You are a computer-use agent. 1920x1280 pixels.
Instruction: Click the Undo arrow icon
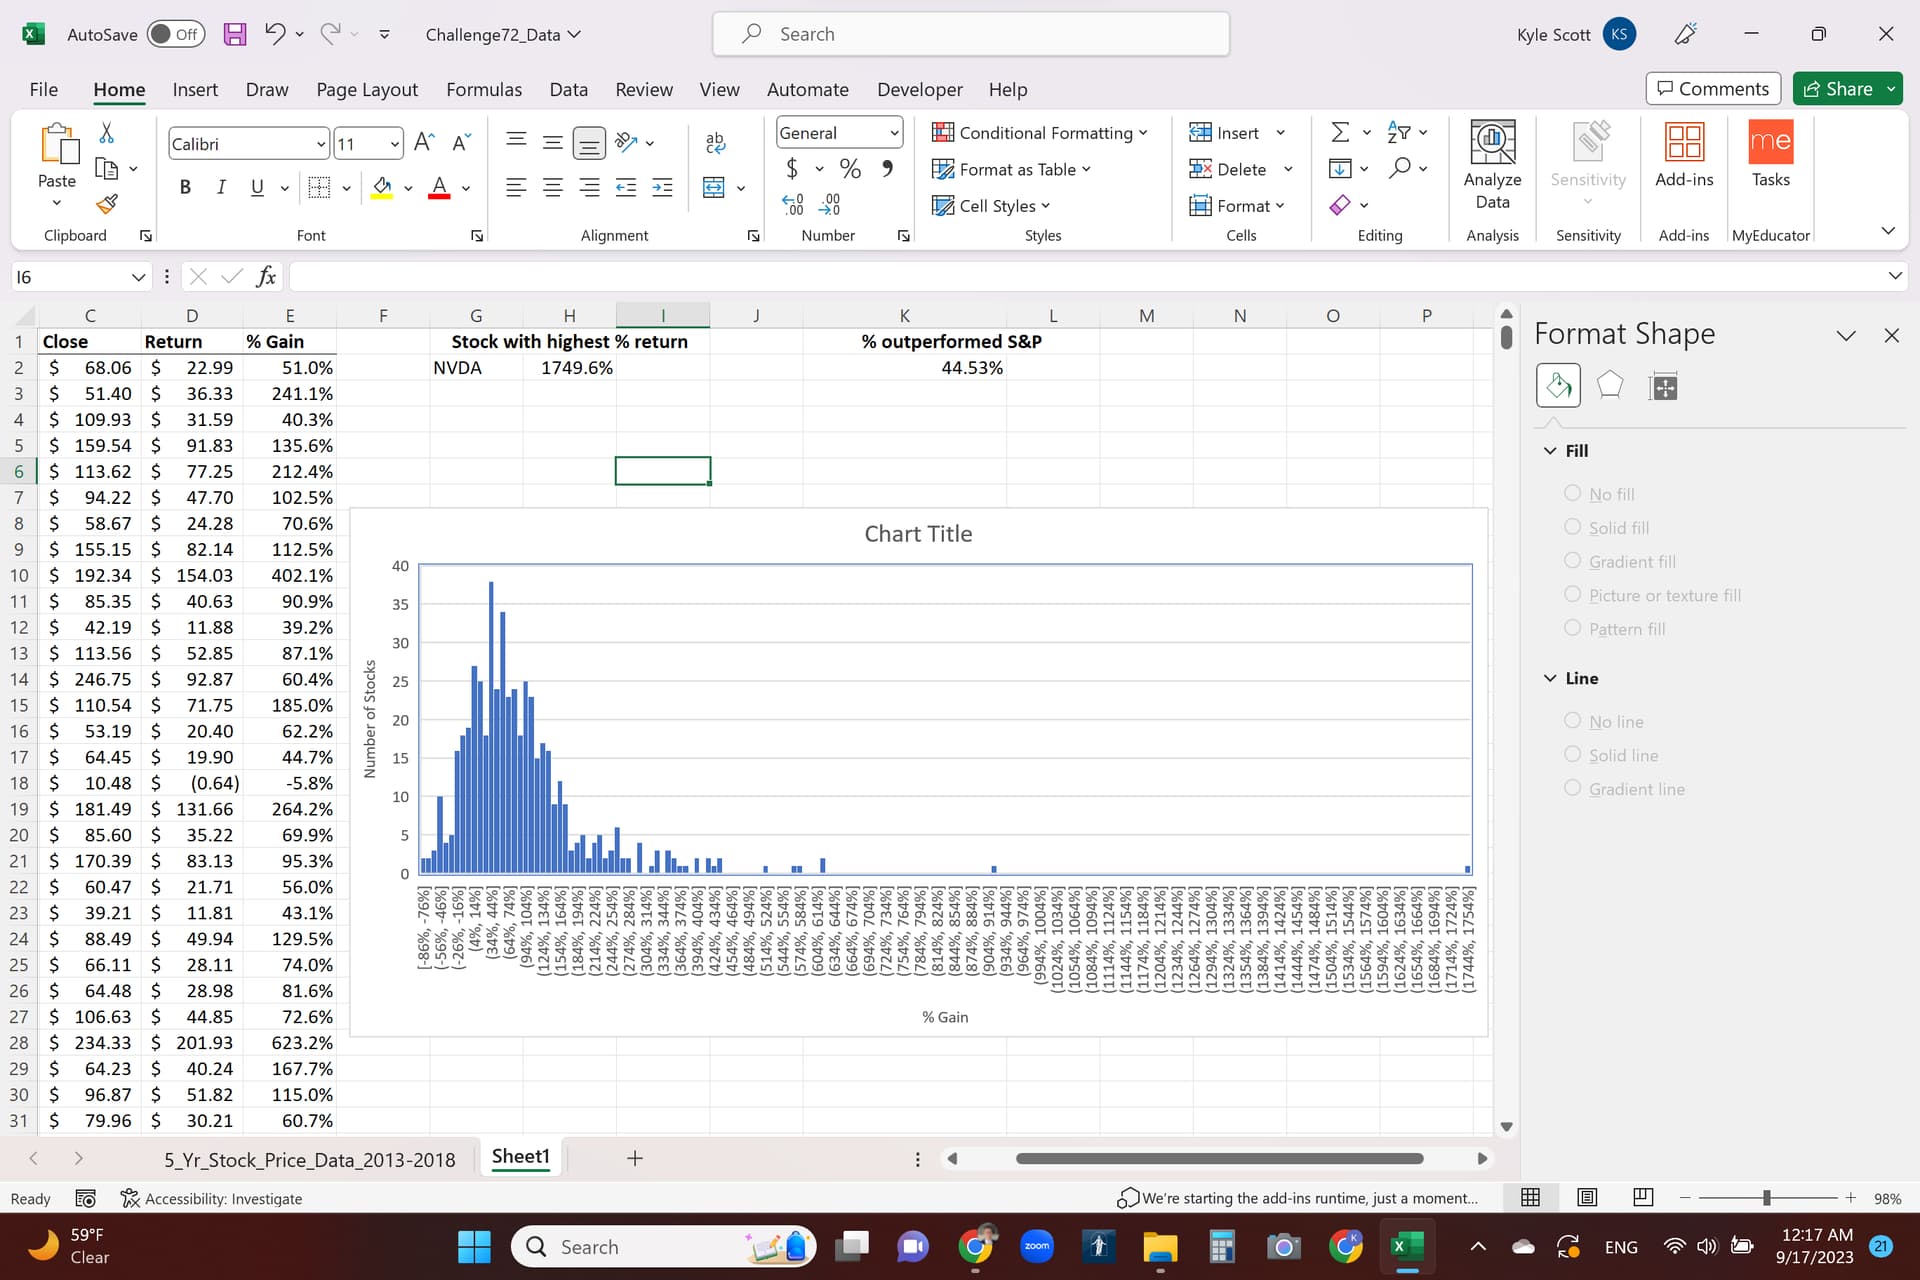click(275, 33)
